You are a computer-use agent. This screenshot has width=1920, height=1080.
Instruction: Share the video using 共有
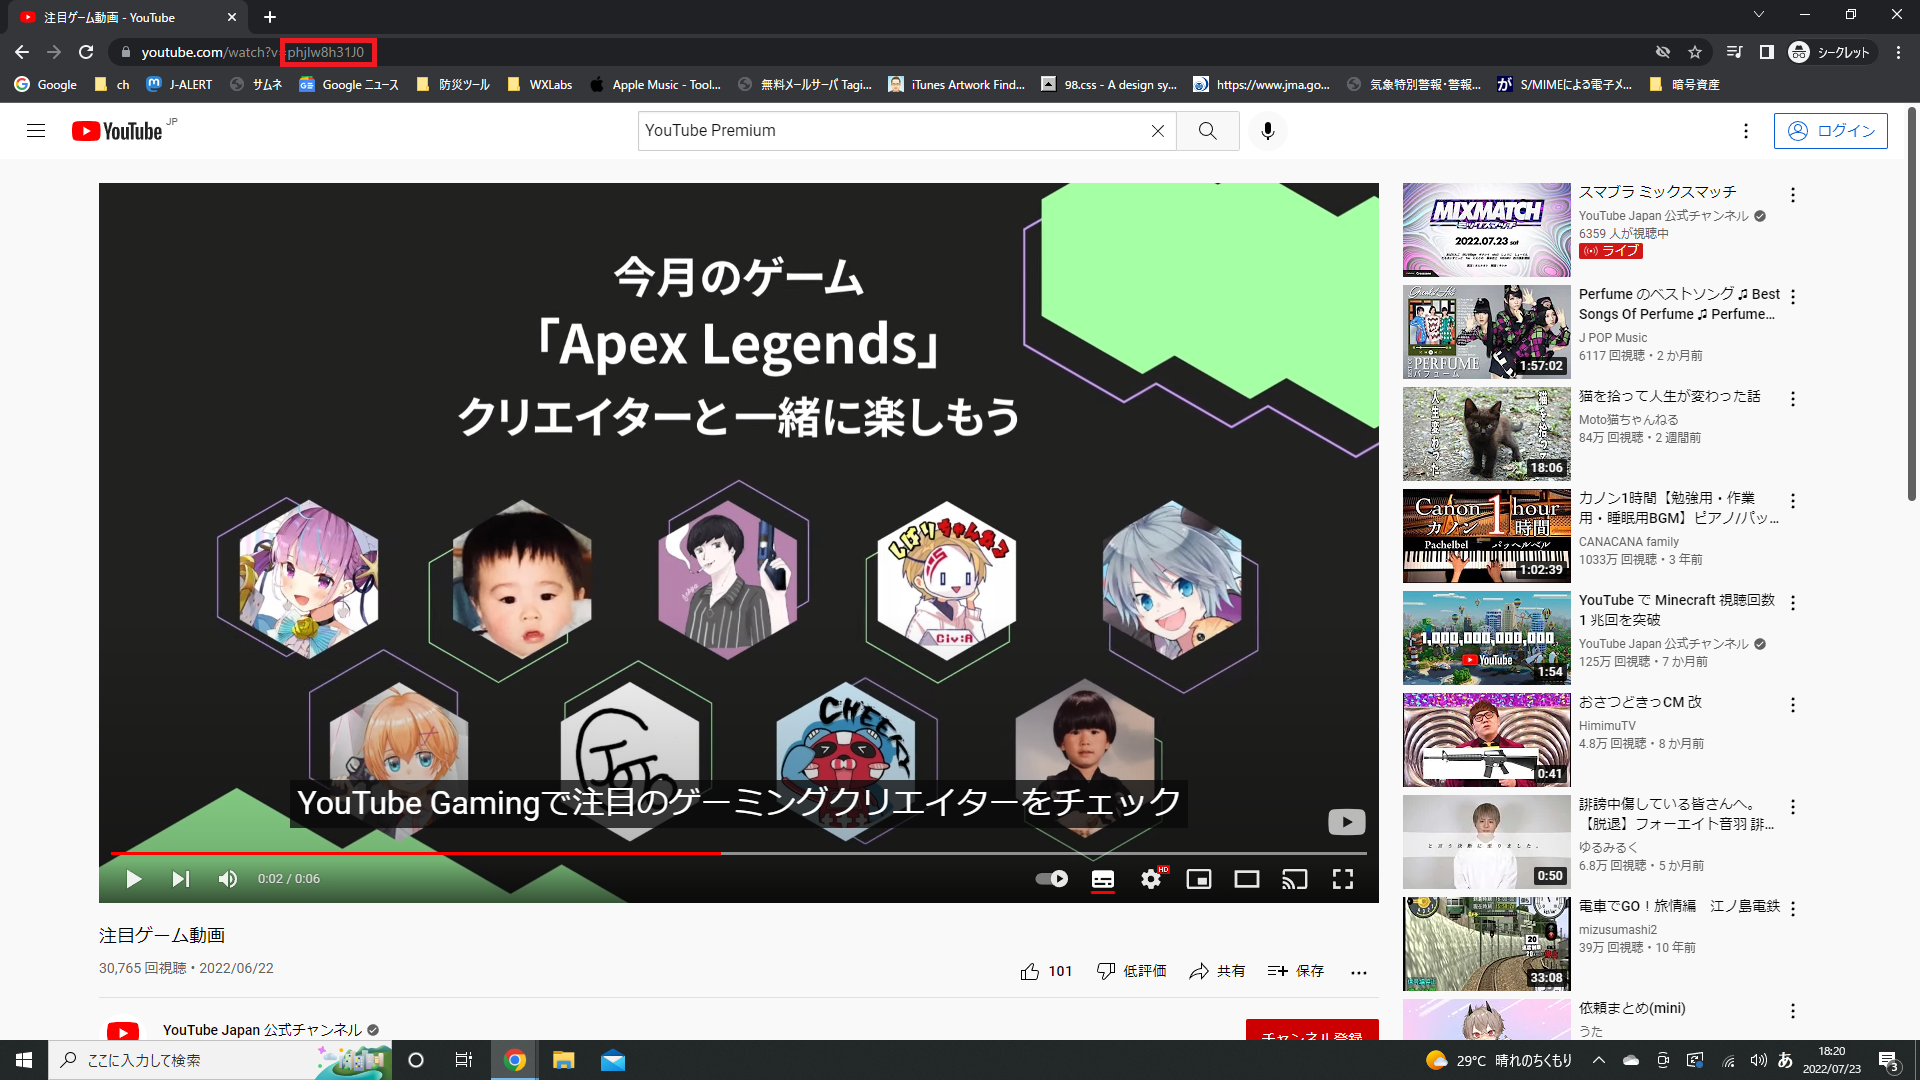[x=1217, y=971]
